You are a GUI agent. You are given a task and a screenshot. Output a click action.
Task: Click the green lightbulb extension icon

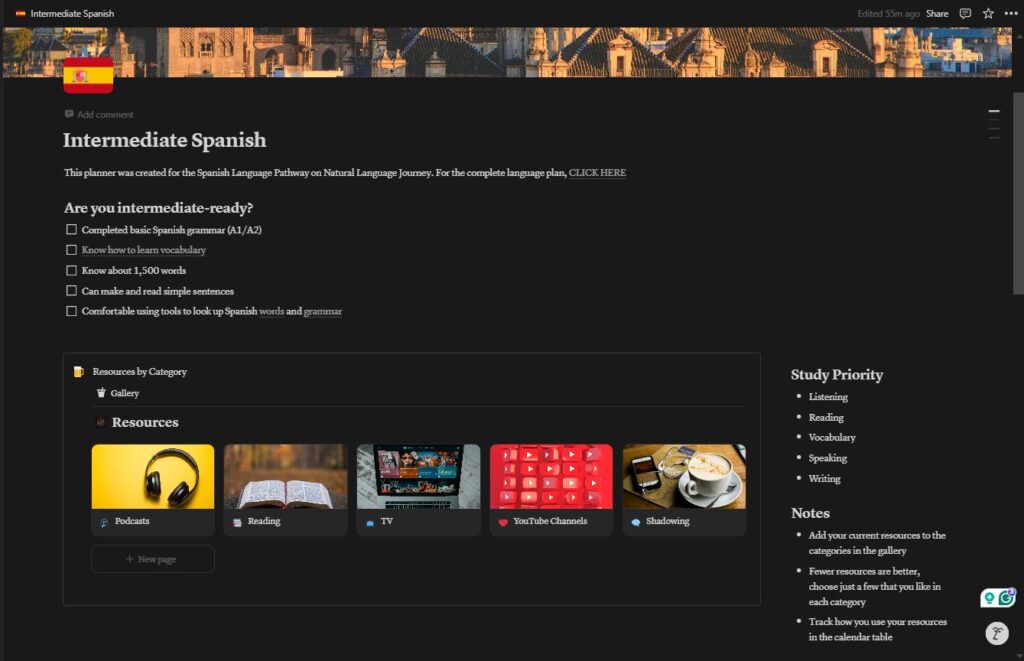[988, 597]
